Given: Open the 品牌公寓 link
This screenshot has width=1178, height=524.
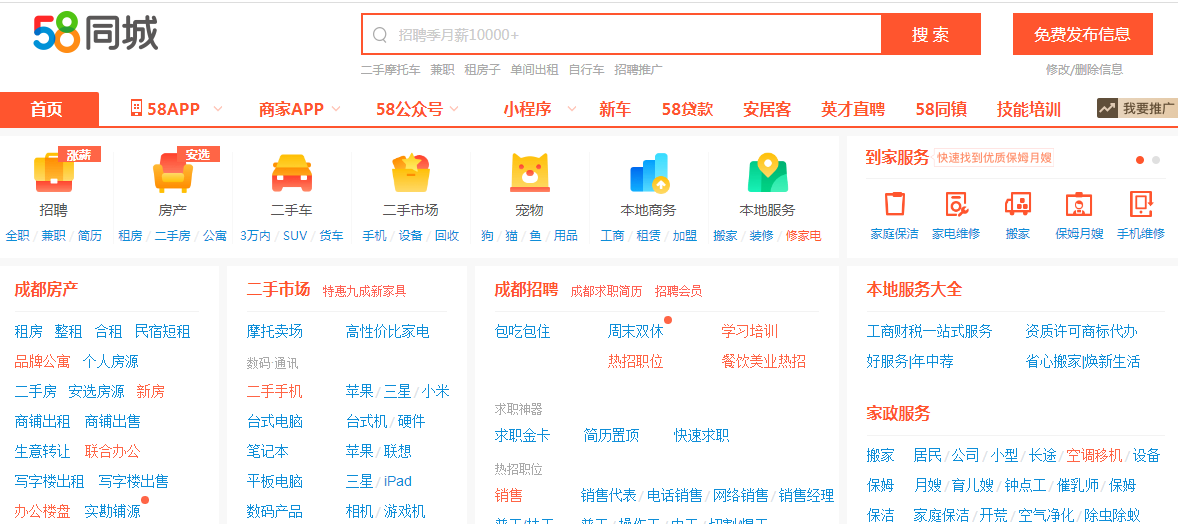Looking at the screenshot, I should point(42,362).
